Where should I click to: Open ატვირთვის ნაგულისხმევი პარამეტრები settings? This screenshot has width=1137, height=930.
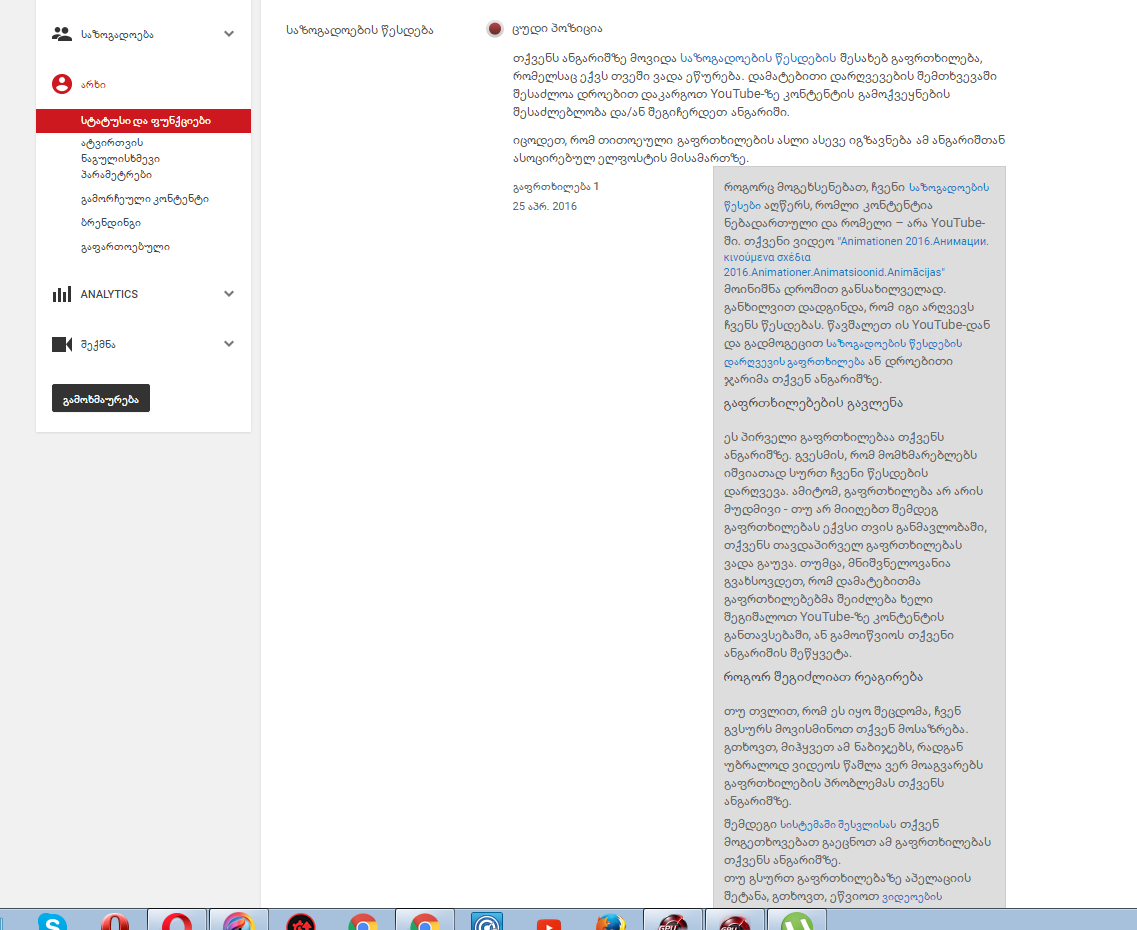tap(120, 159)
